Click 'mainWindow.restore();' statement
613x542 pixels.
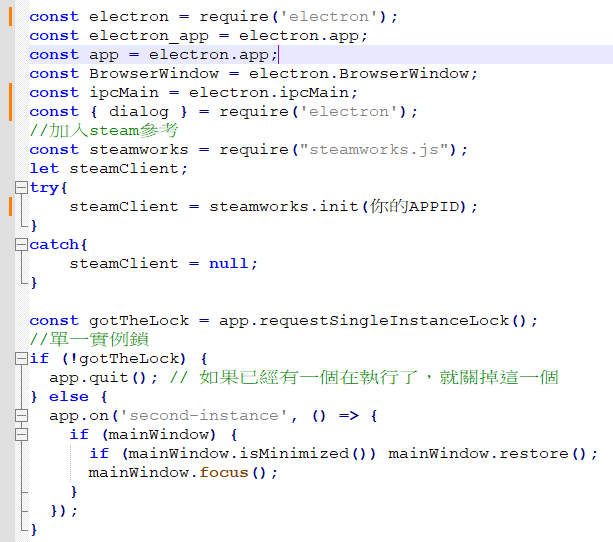click(493, 454)
